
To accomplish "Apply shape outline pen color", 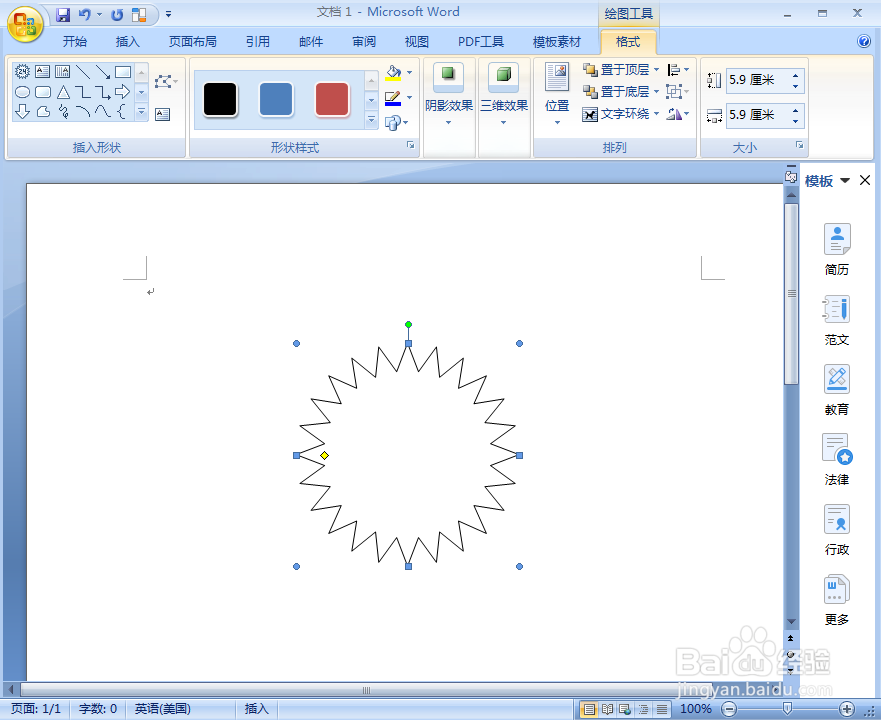I will [x=393, y=98].
